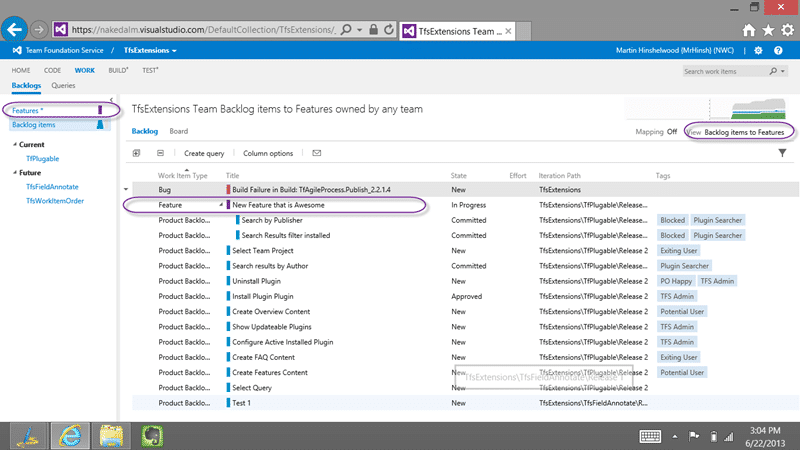Screen dimensions: 800x450
Task: Click Create query
Action: [x=204, y=153]
